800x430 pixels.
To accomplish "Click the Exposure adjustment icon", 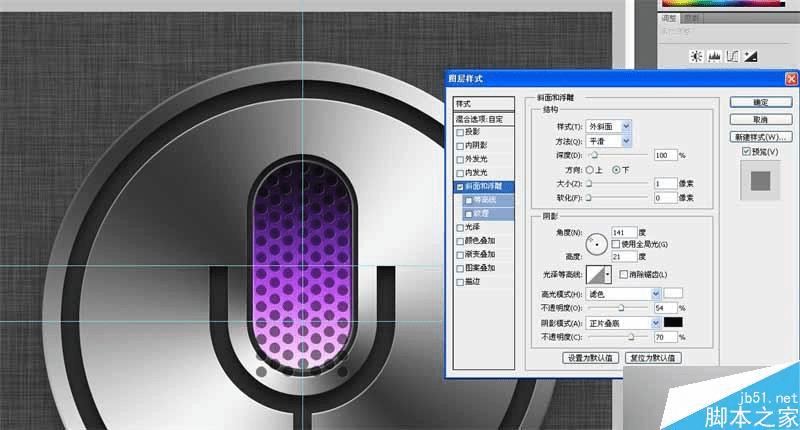I will tap(750, 56).
